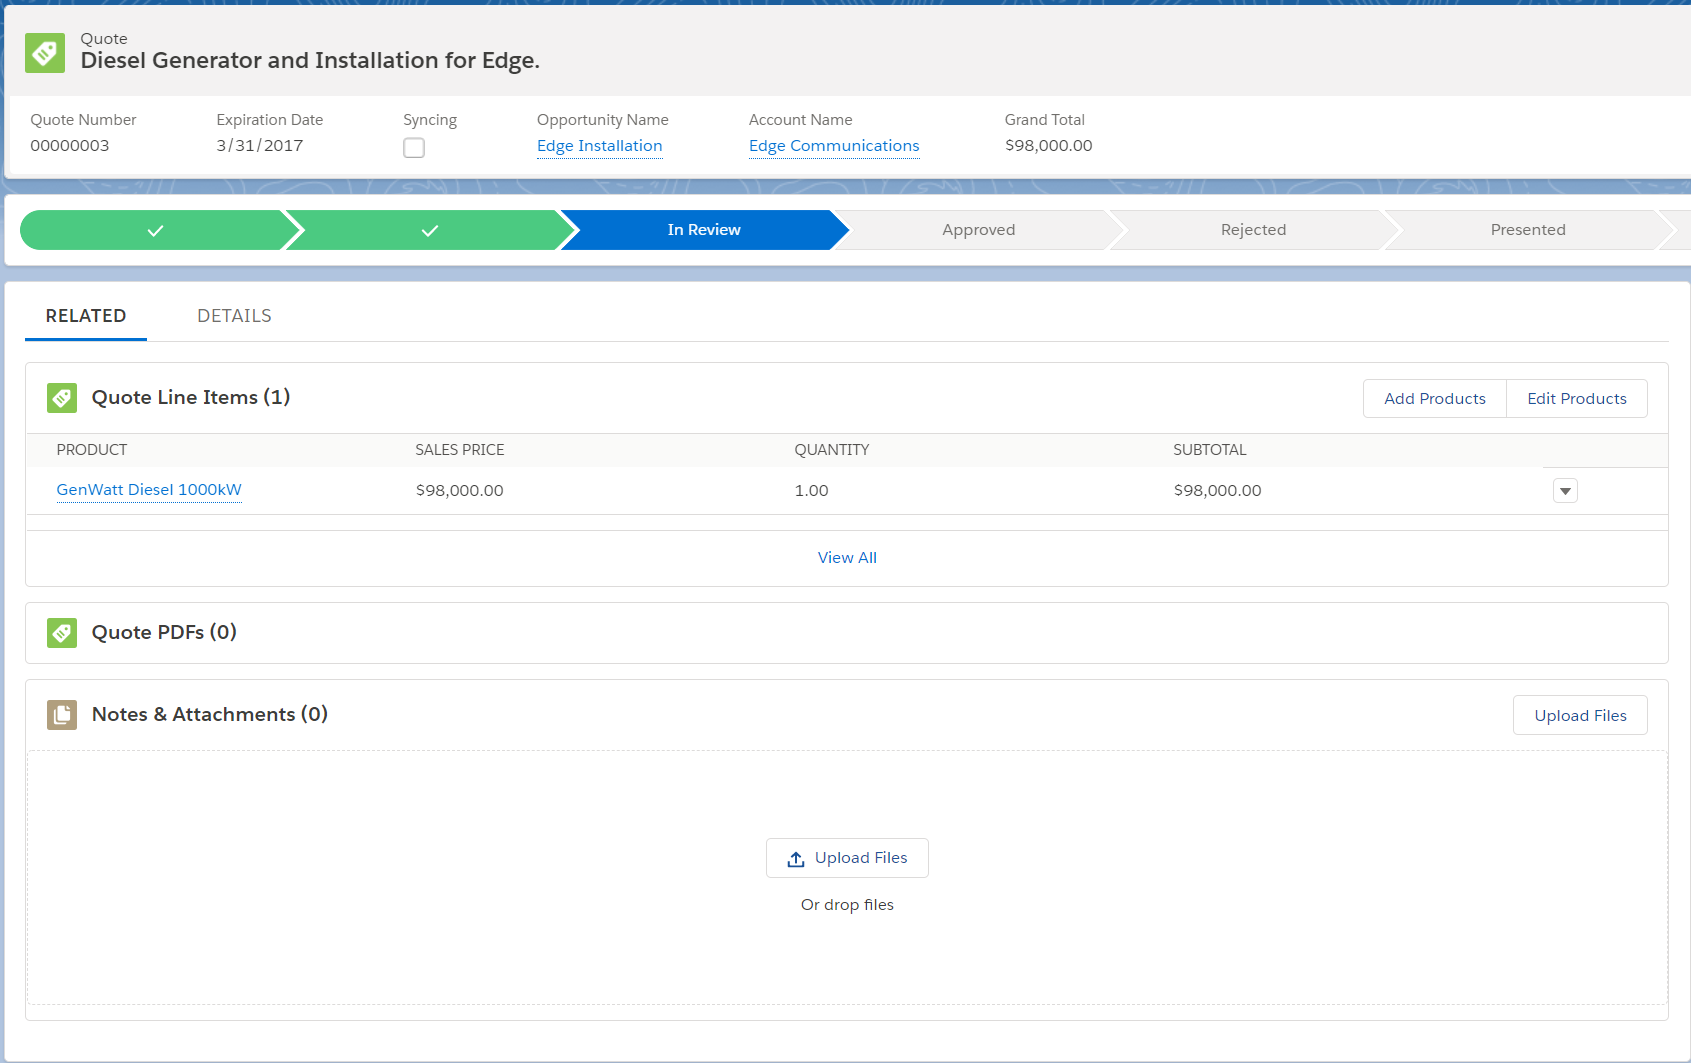Select the Approved stage in path

point(978,230)
